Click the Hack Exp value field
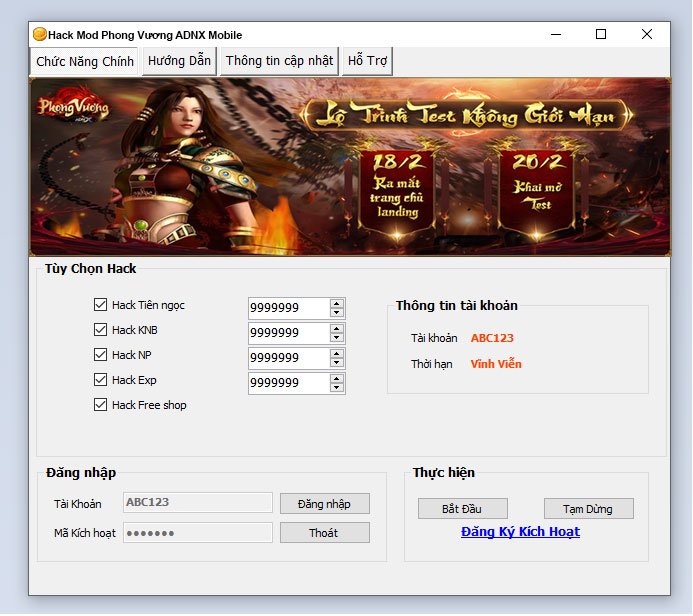The image size is (693, 616). [x=289, y=384]
